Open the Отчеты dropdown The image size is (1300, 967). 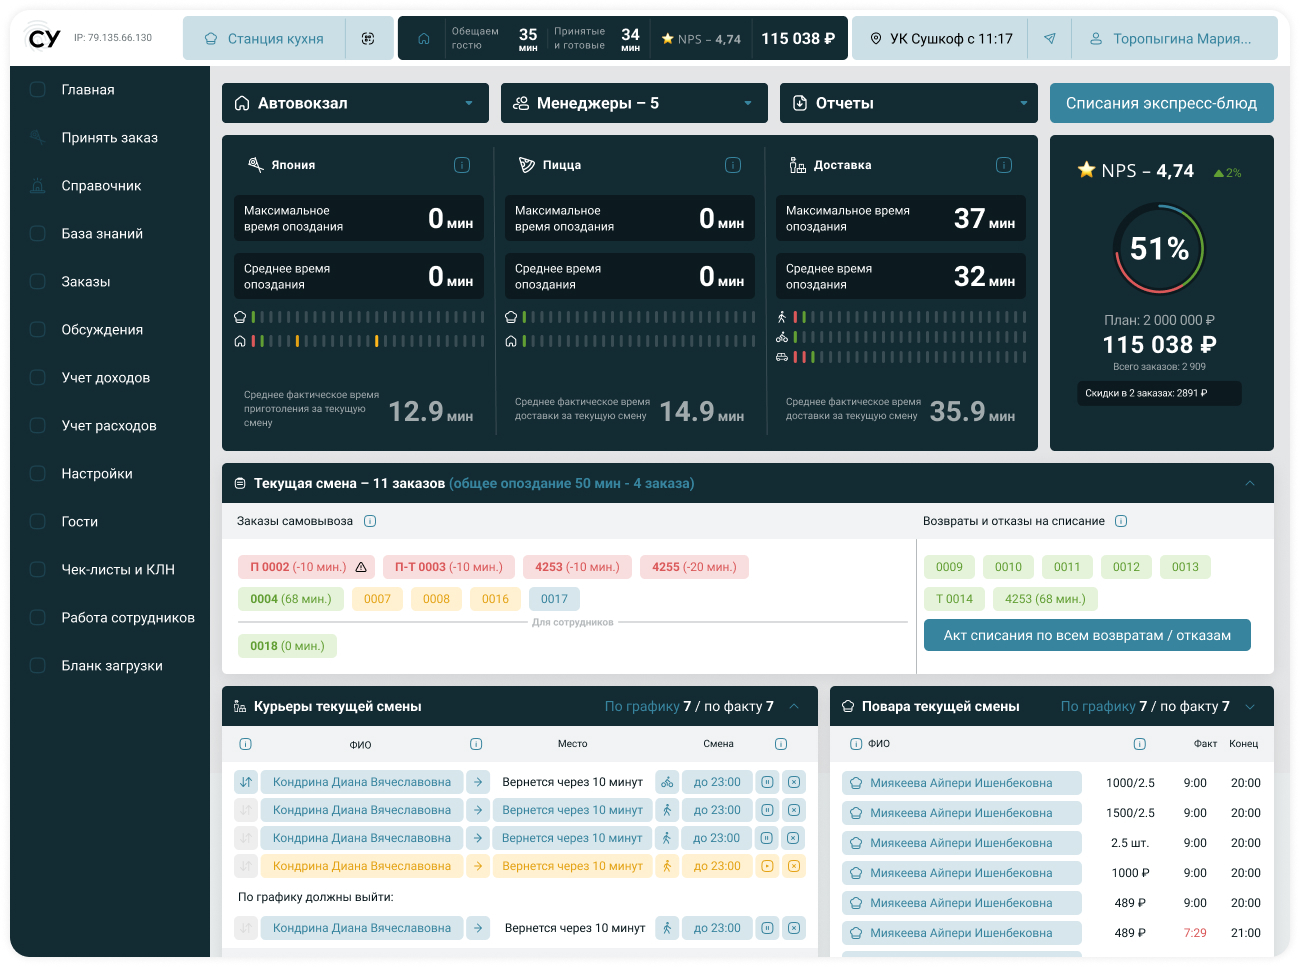point(909,103)
